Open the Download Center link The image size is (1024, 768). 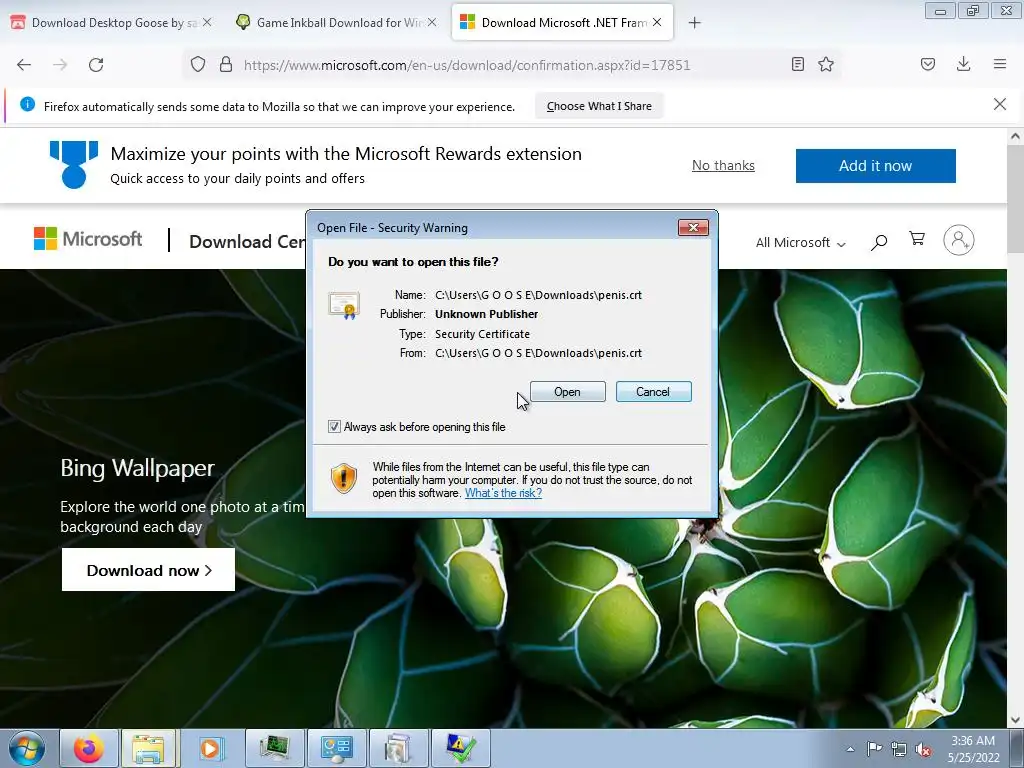[247, 242]
